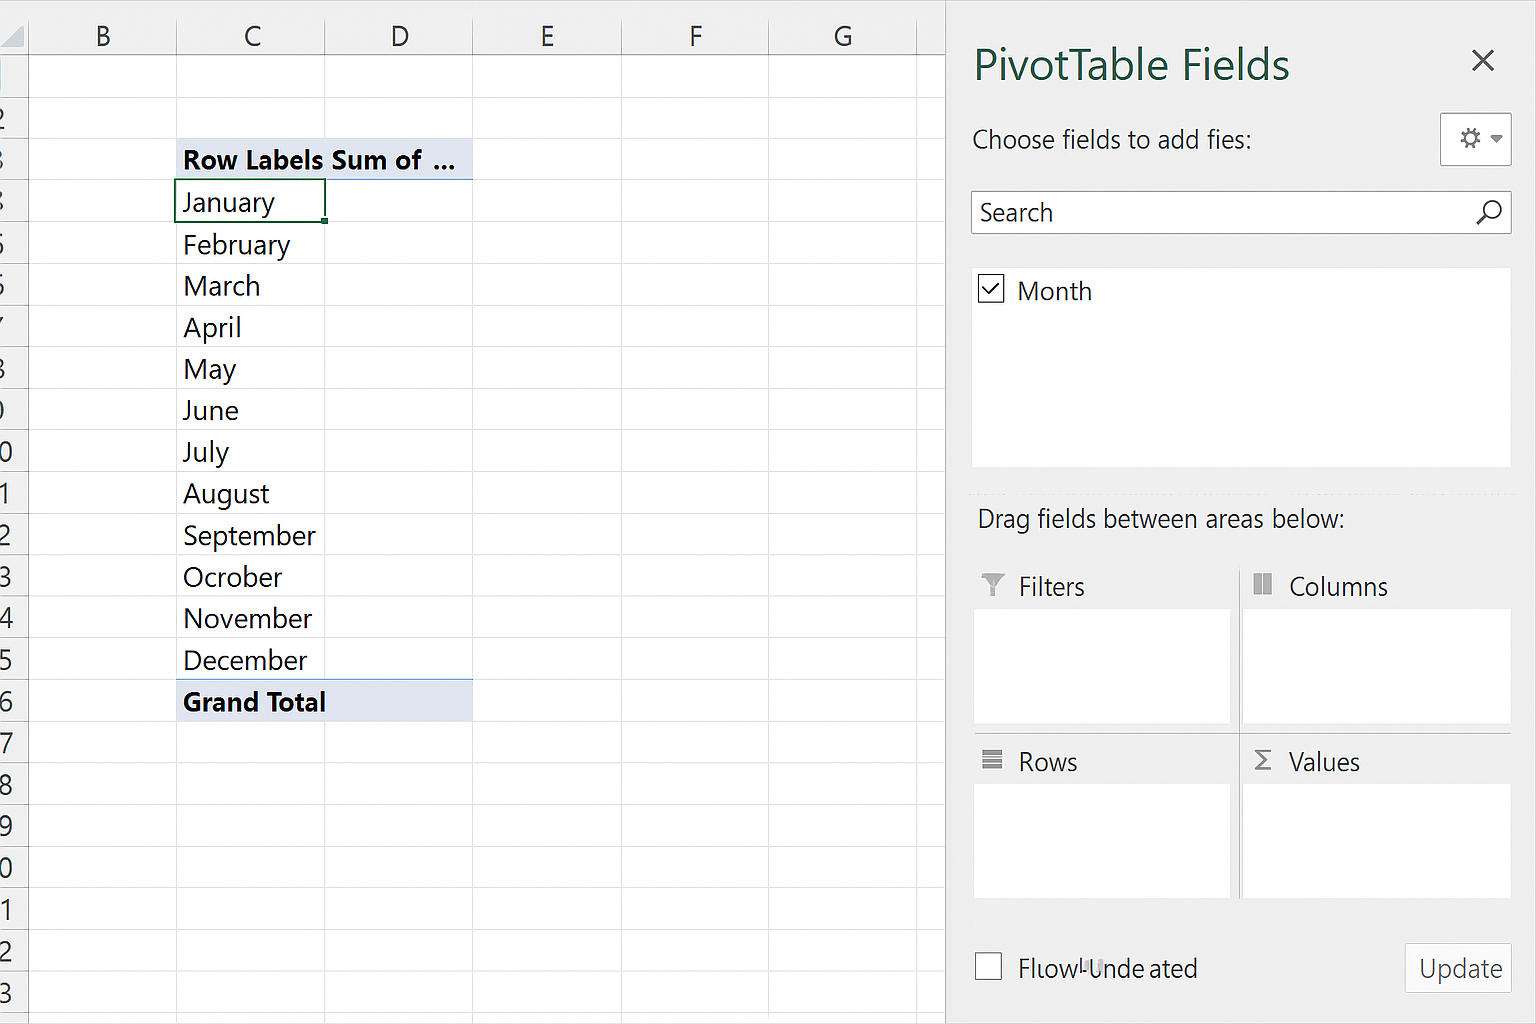Select the Ocrober cell
The height and width of the screenshot is (1024, 1536).
pos(251,576)
